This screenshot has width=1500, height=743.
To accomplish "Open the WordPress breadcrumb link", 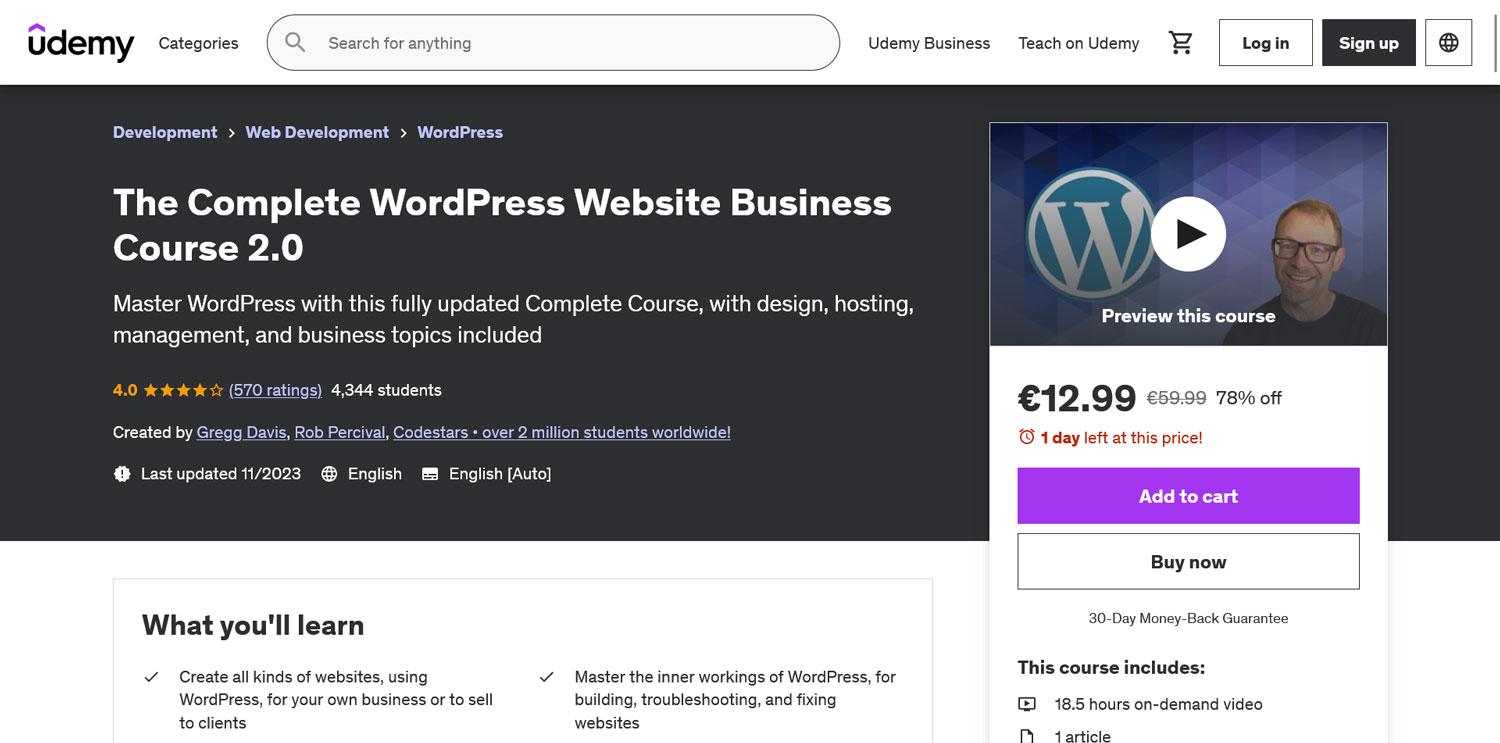I will pos(460,132).
